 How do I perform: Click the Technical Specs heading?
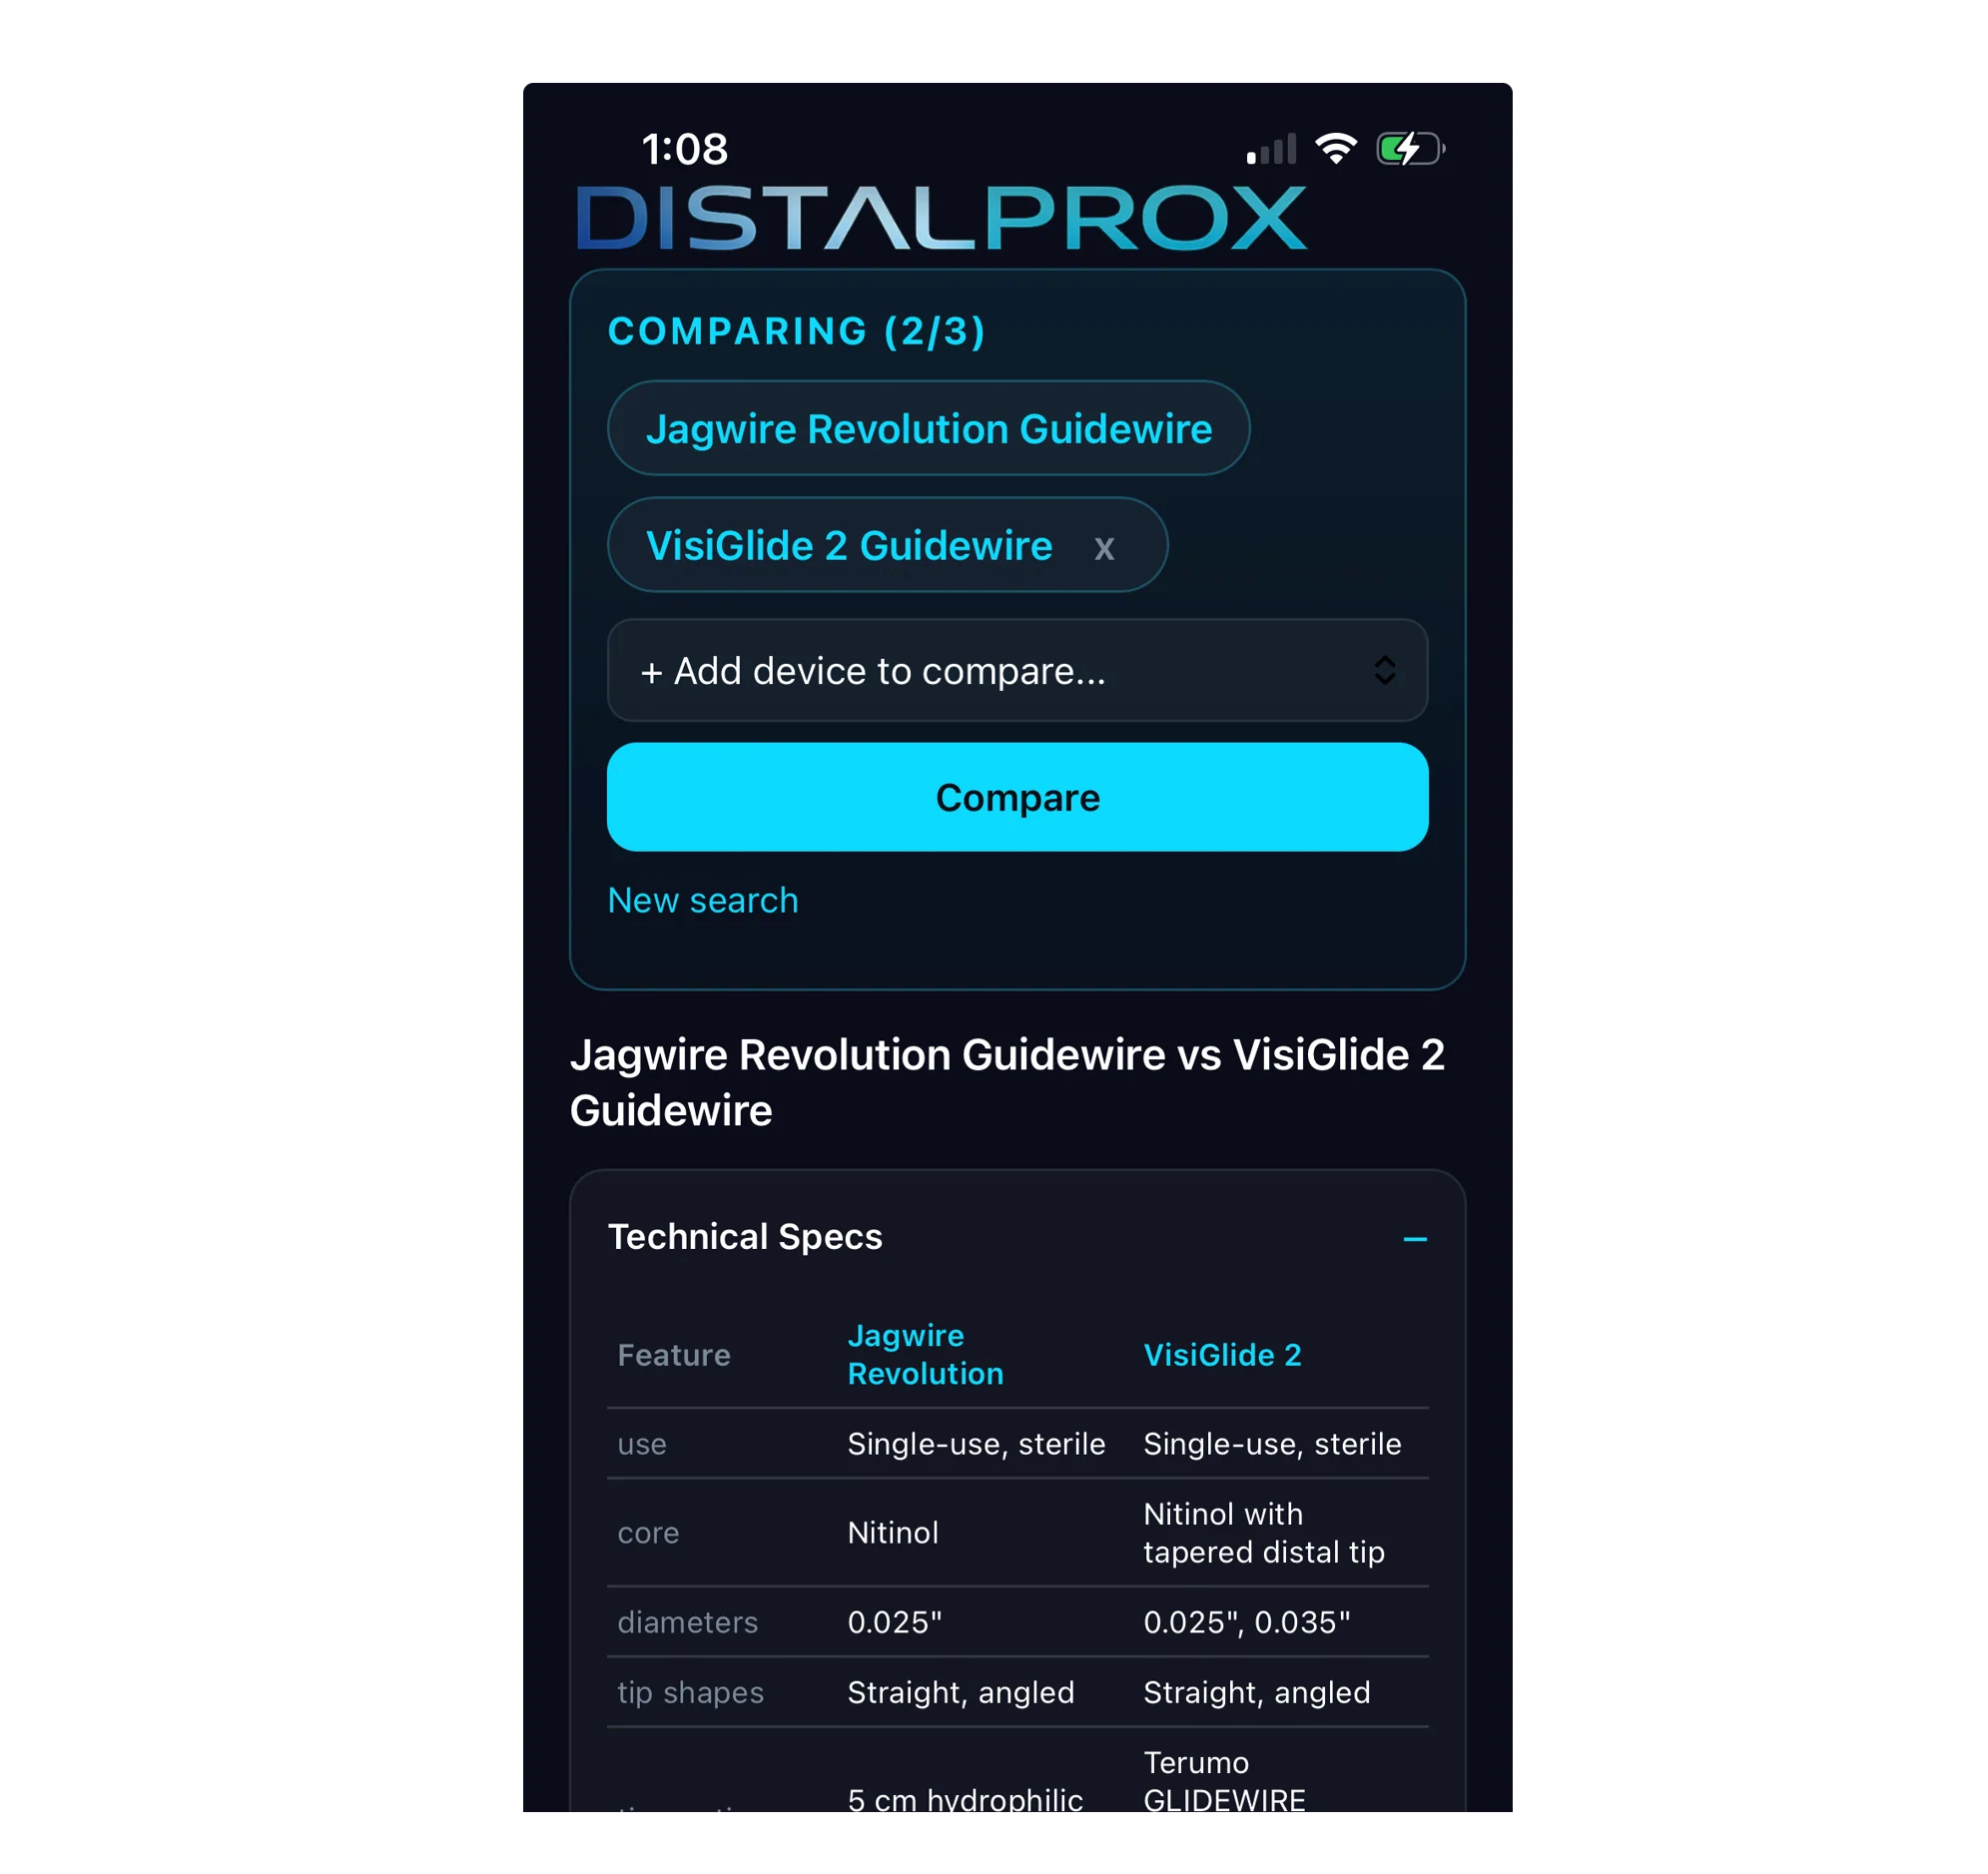tap(745, 1237)
